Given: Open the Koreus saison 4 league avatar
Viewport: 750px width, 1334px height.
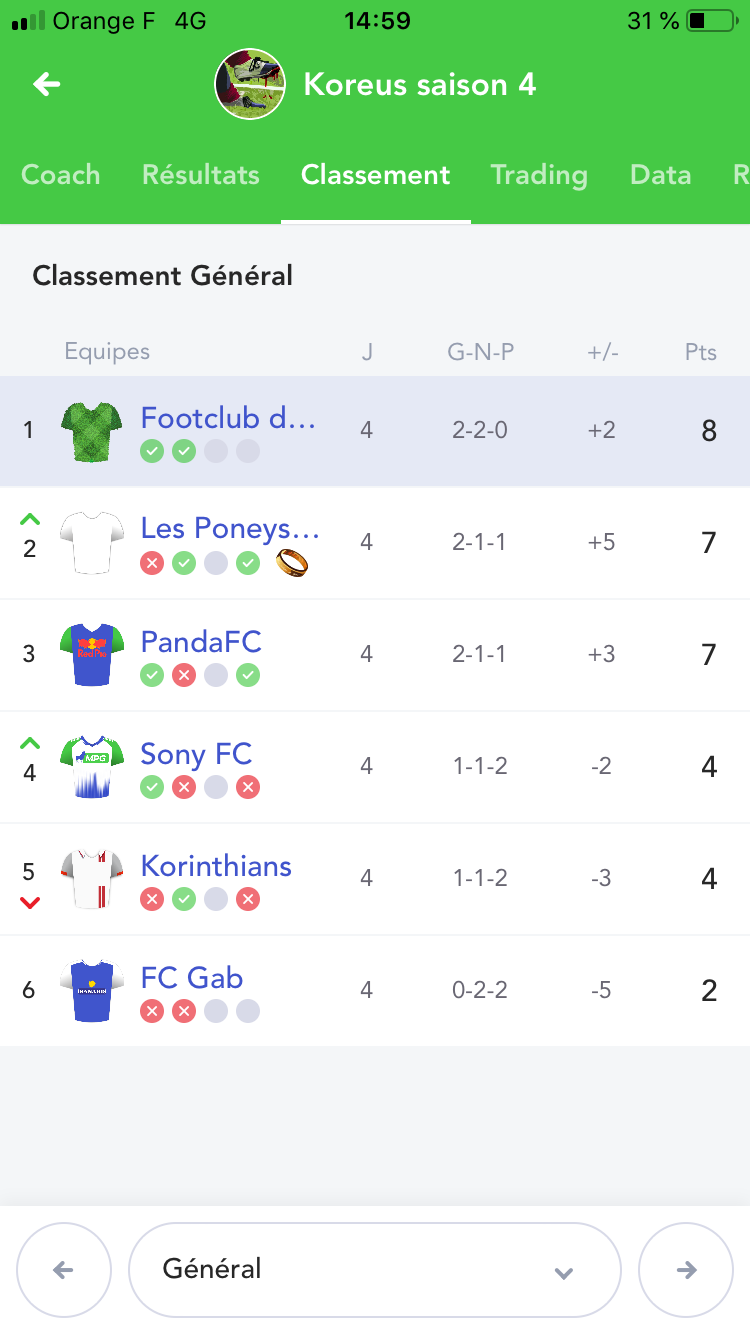Looking at the screenshot, I should (251, 84).
